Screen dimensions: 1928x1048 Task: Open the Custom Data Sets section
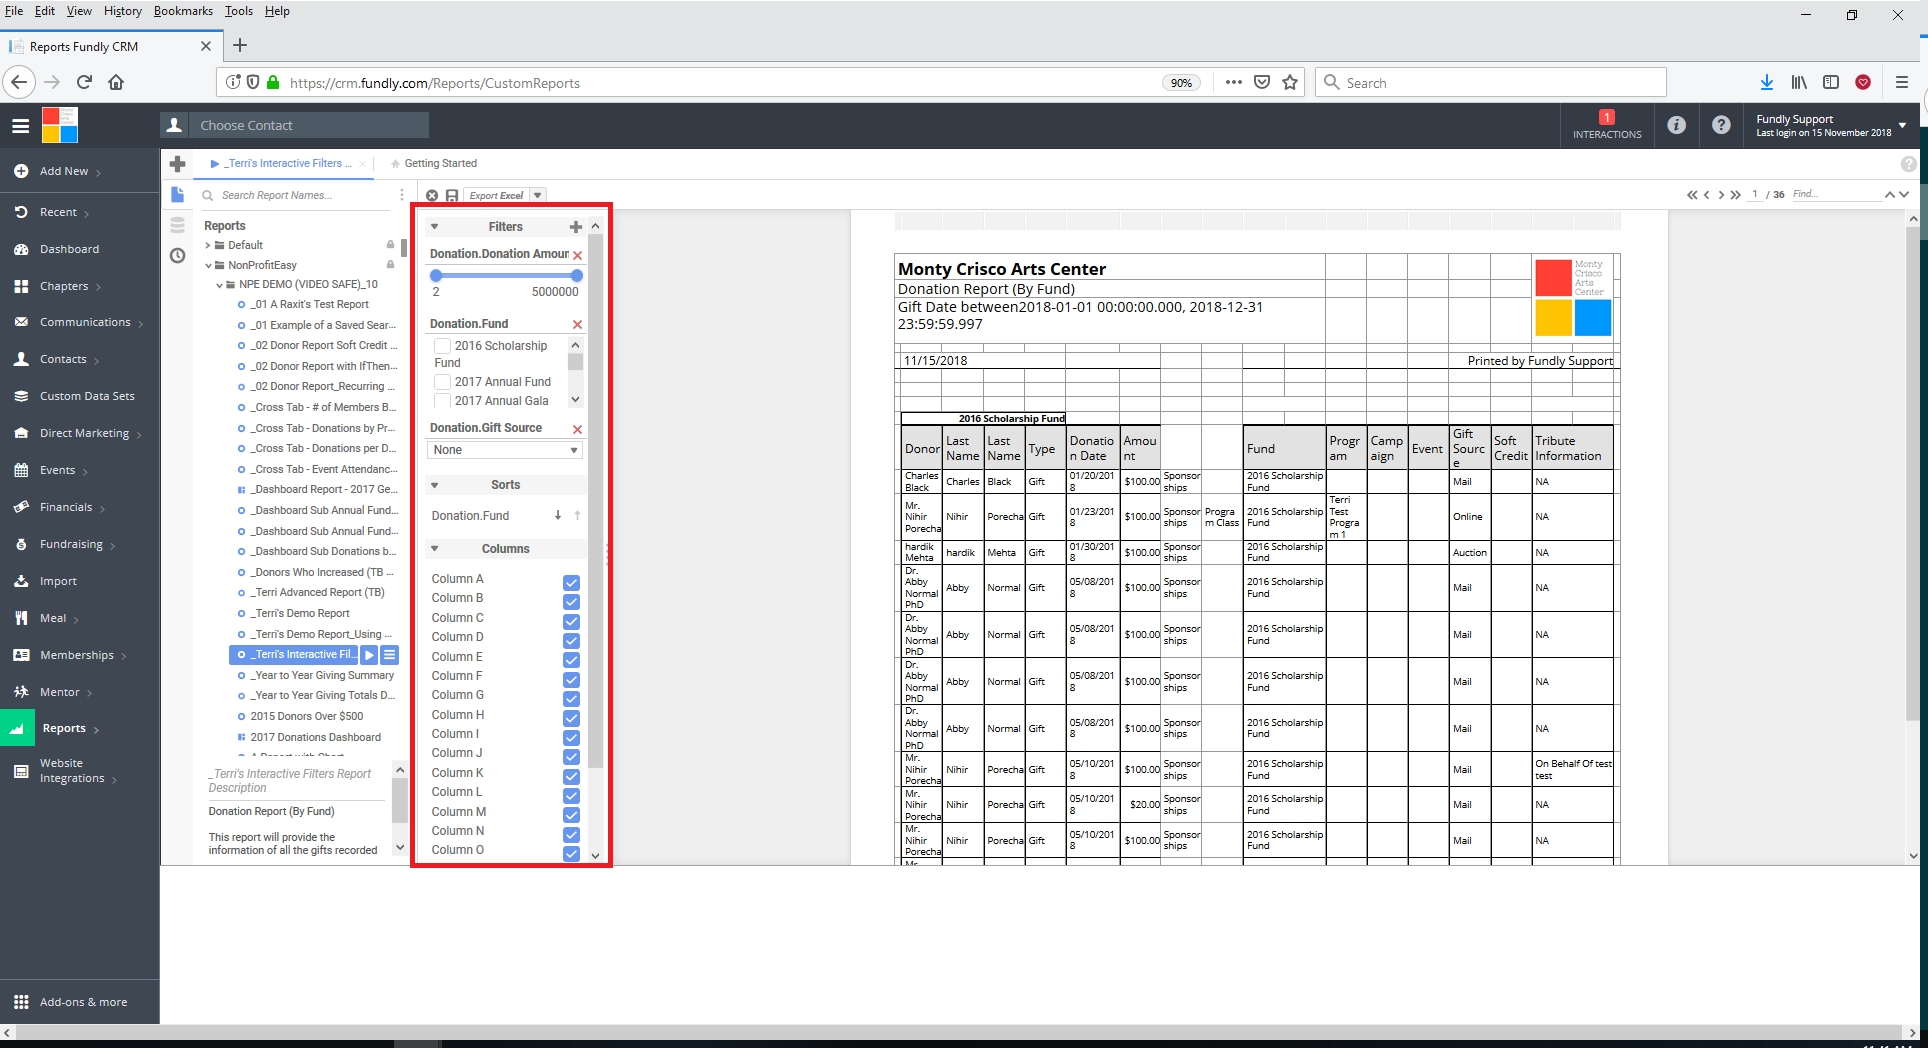[86, 396]
